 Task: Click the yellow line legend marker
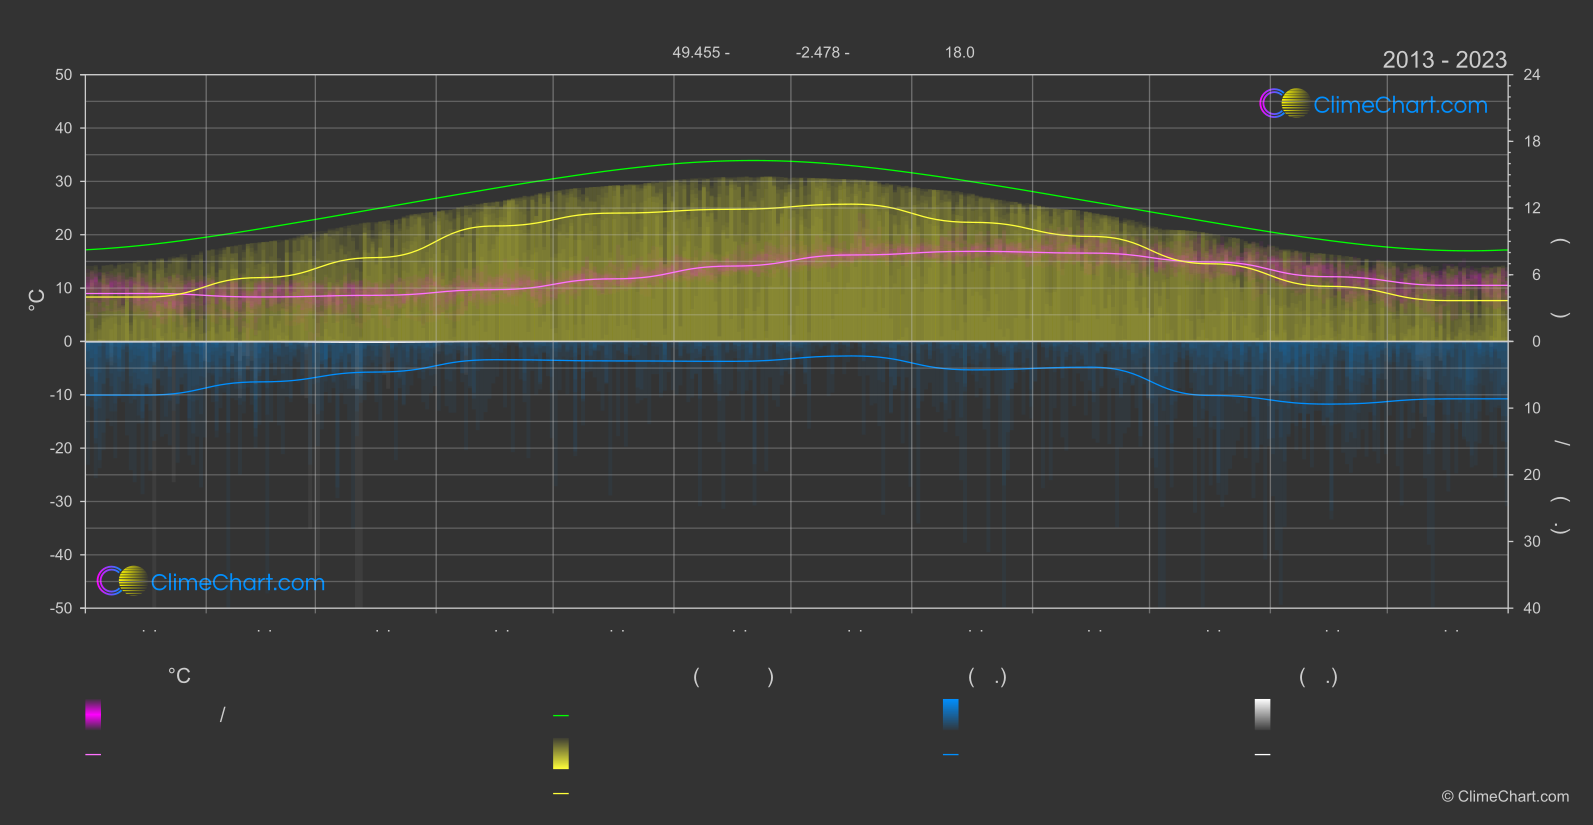tap(561, 794)
